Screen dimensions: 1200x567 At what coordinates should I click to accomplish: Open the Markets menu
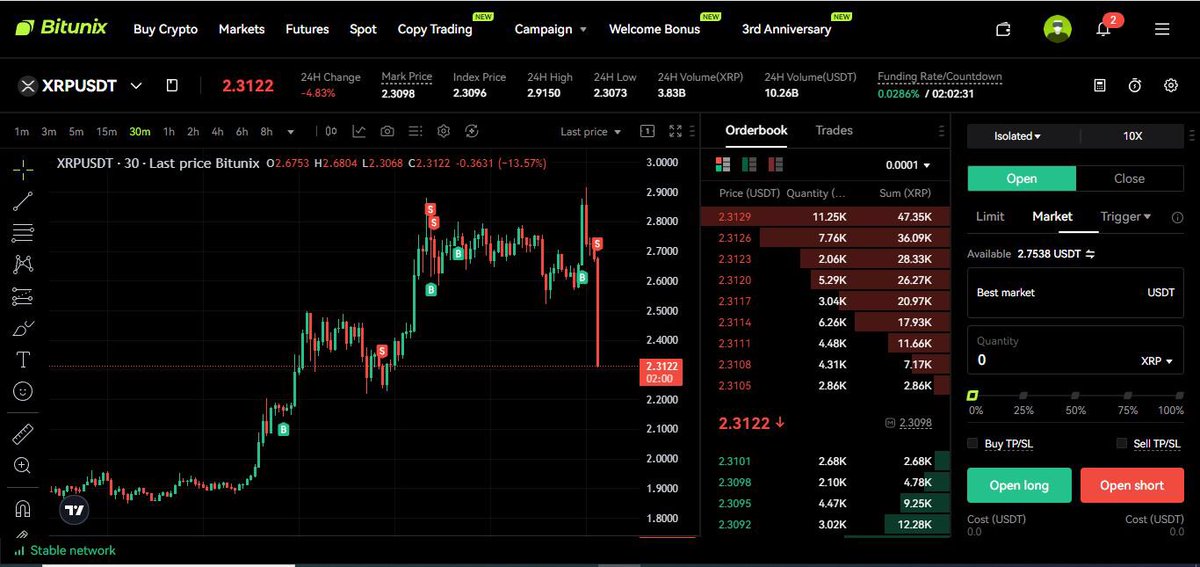242,29
